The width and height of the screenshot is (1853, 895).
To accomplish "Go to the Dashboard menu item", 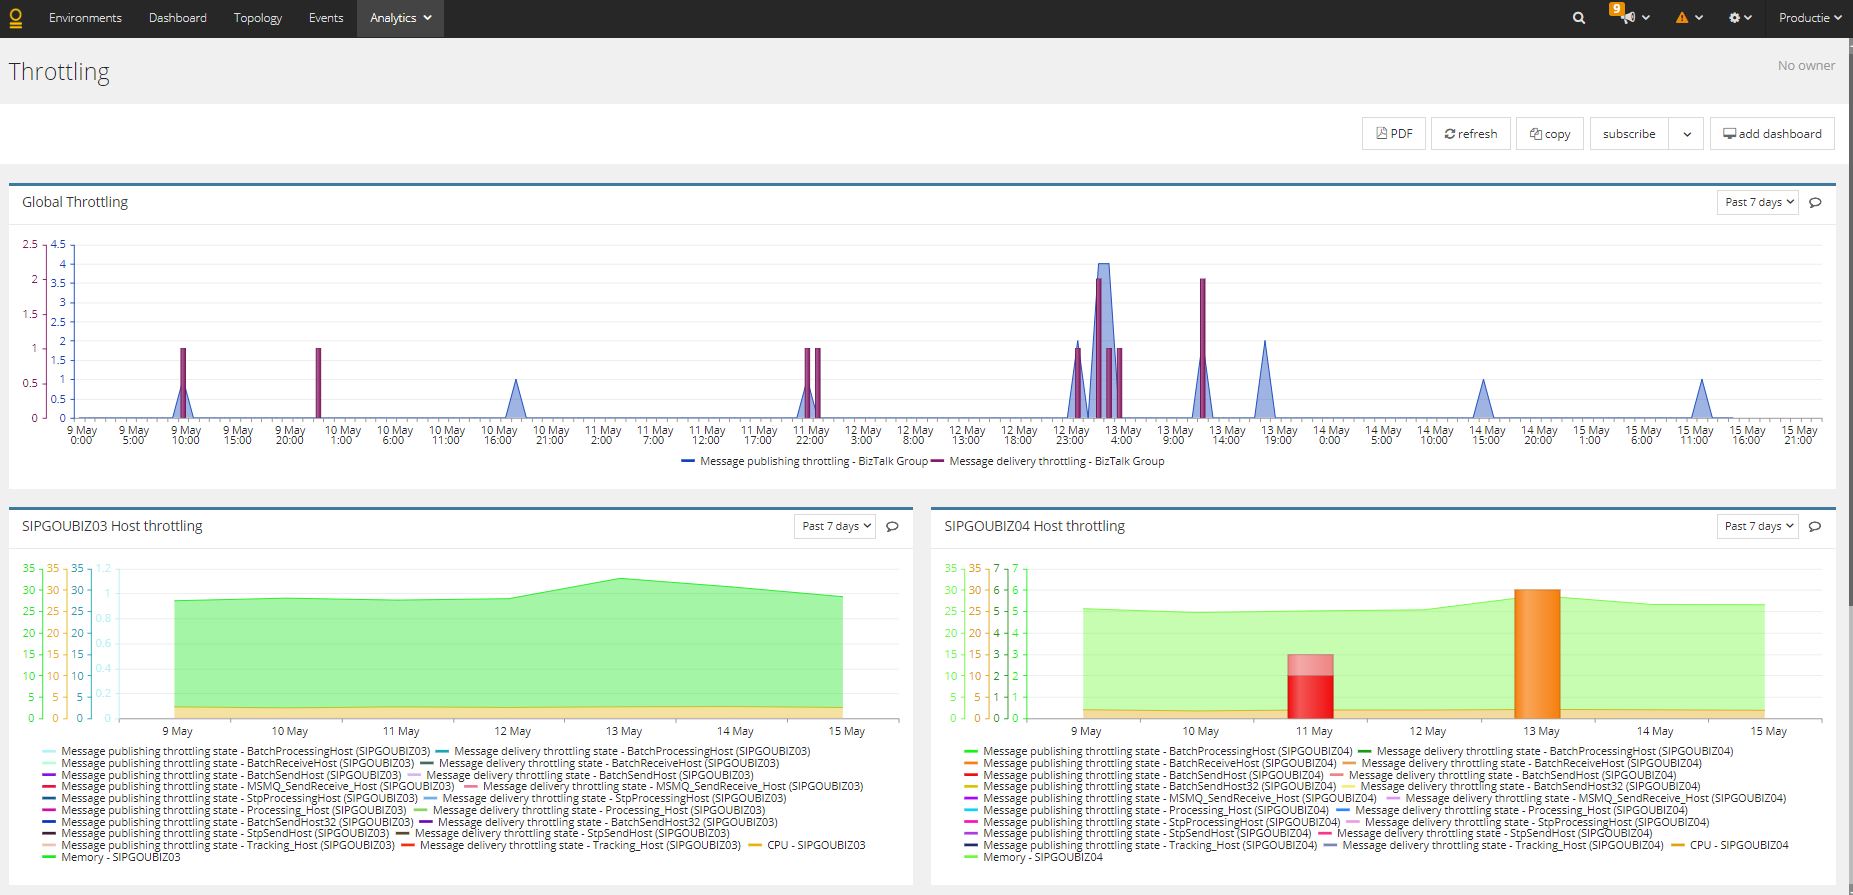I will (x=178, y=18).
